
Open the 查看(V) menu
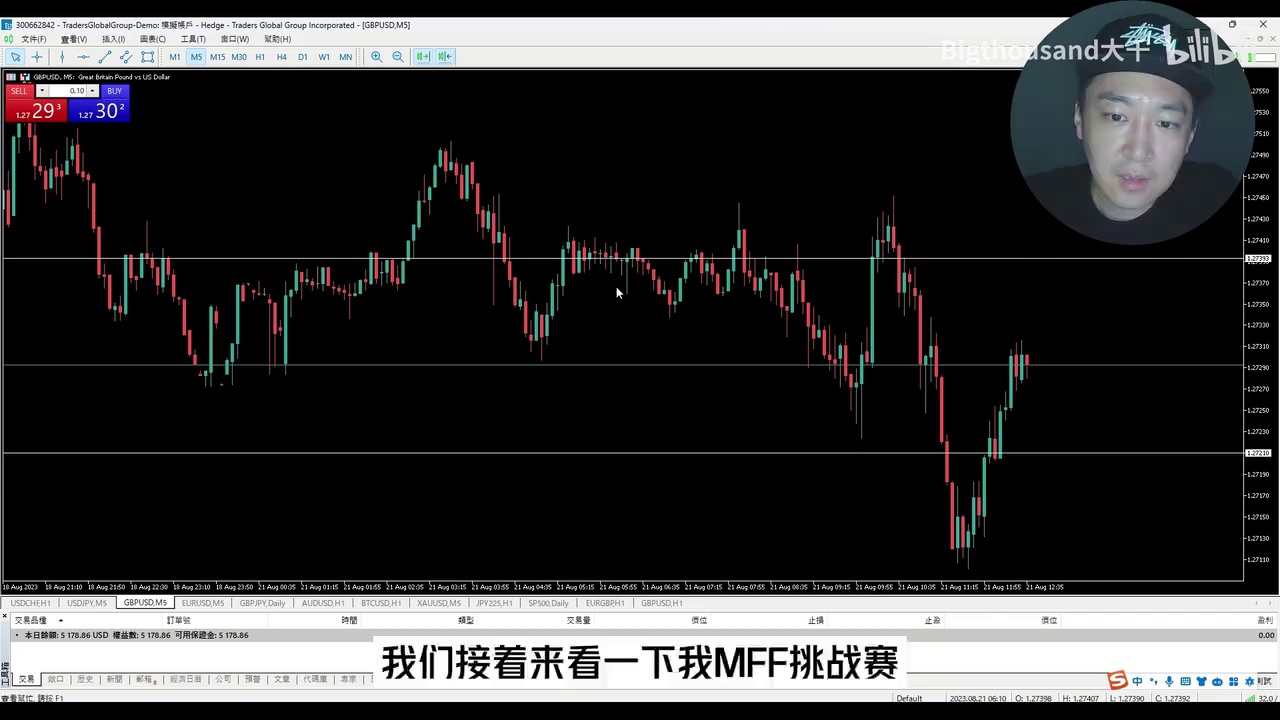(x=74, y=39)
